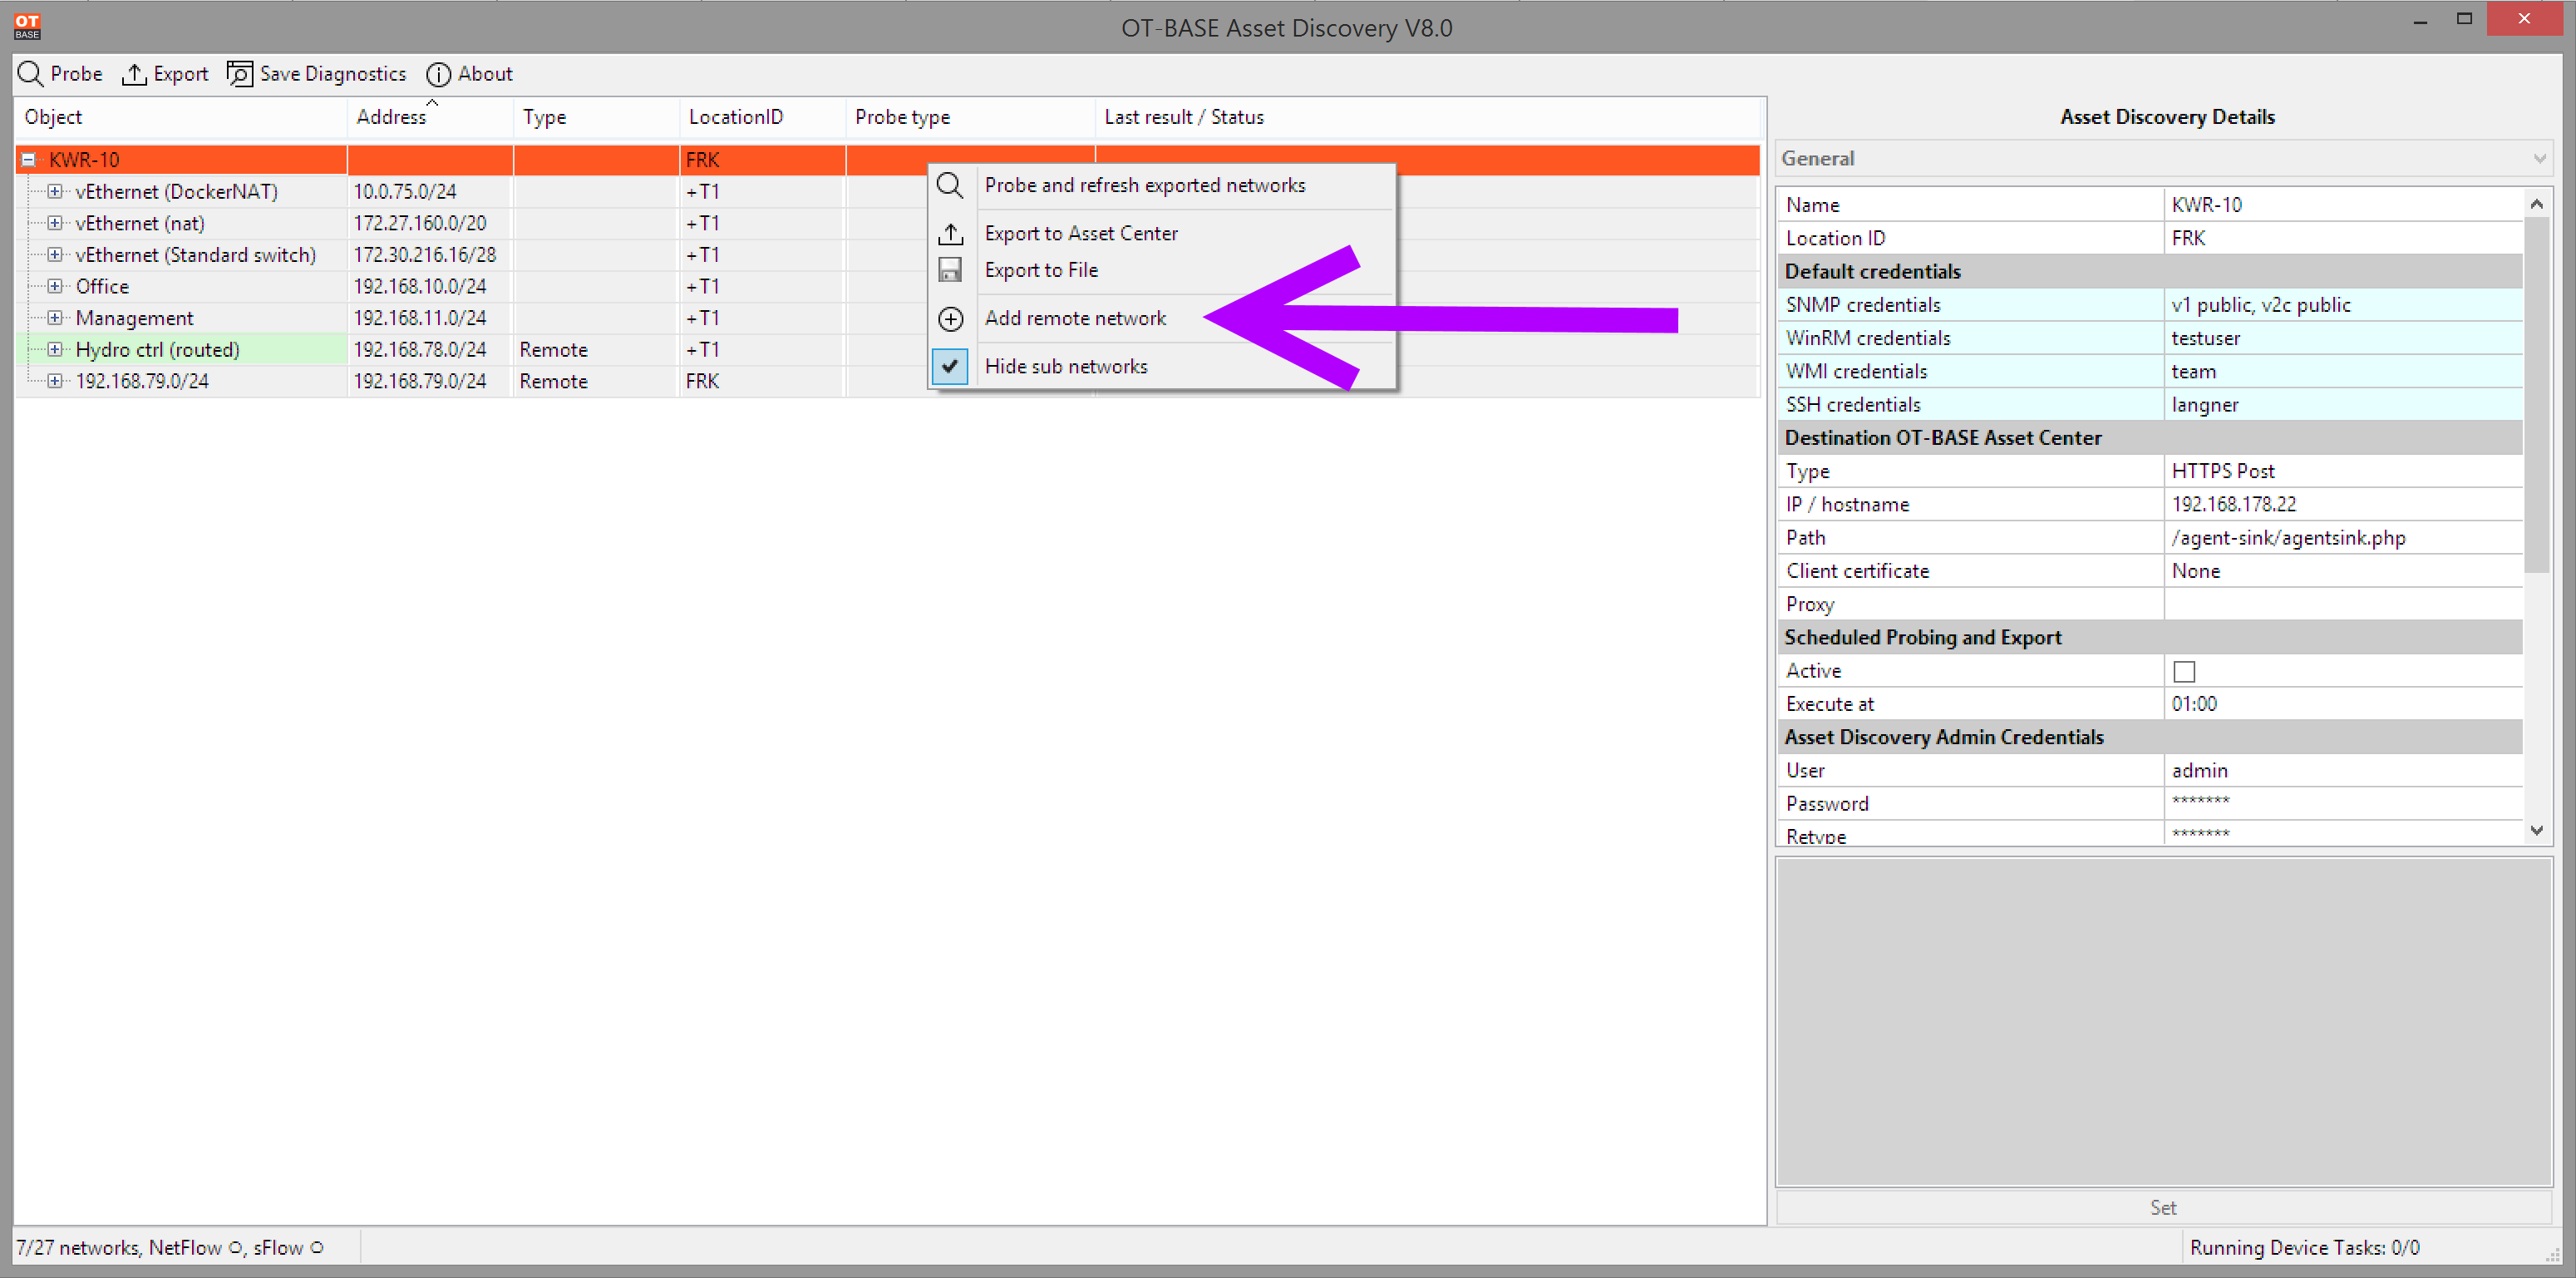Open the General details dropdown
This screenshot has height=1278, width=2576.
[2164, 158]
